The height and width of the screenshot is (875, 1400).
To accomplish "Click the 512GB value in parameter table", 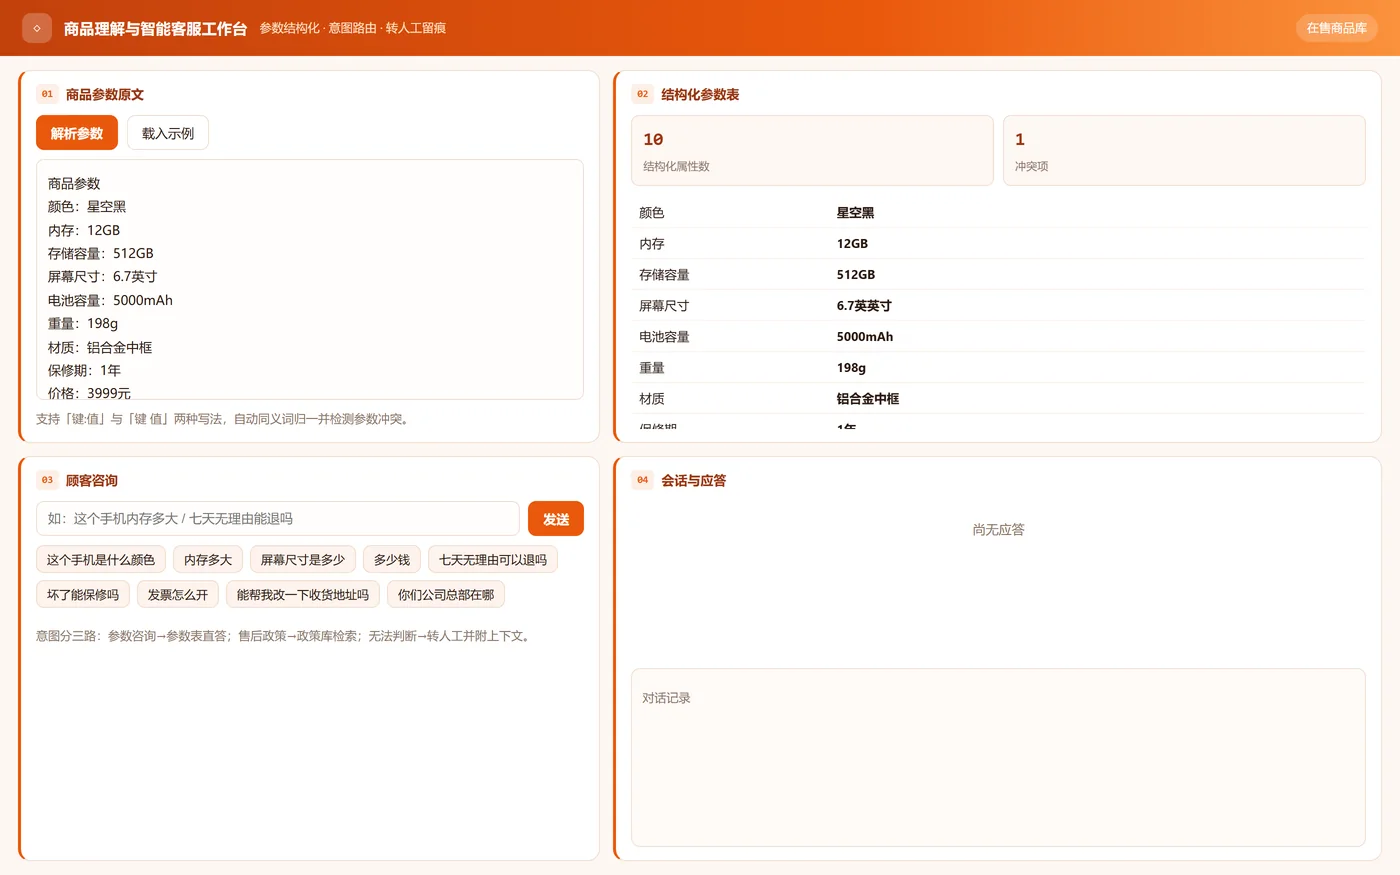I will [856, 275].
